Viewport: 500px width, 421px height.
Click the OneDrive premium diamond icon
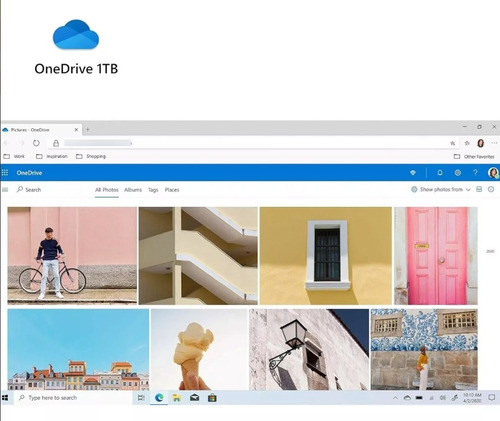(413, 173)
